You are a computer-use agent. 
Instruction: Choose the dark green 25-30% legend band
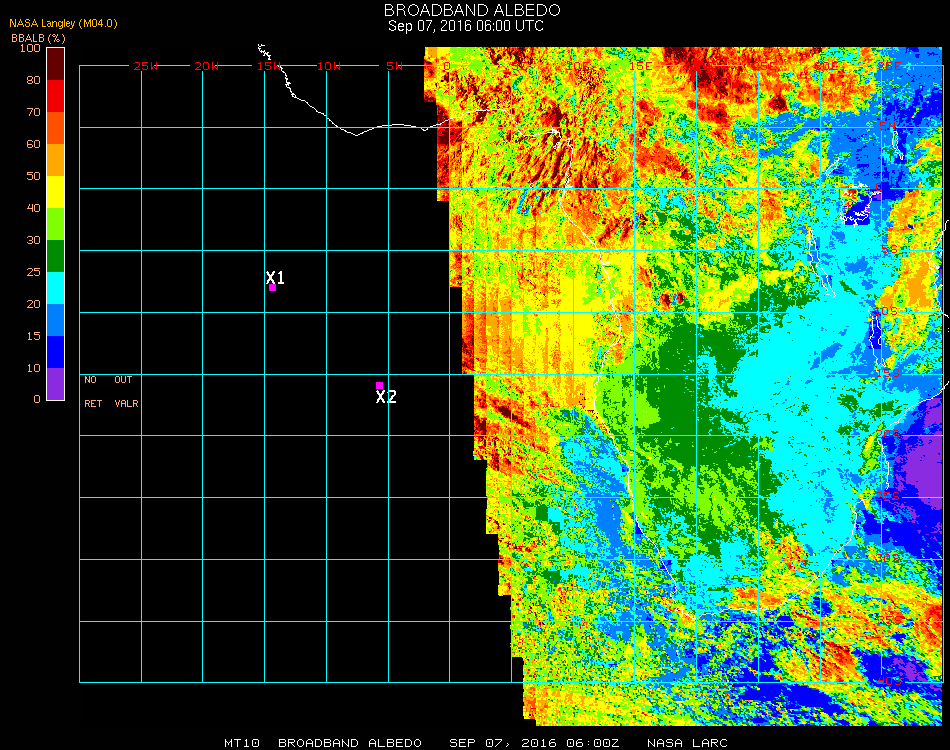click(55, 256)
